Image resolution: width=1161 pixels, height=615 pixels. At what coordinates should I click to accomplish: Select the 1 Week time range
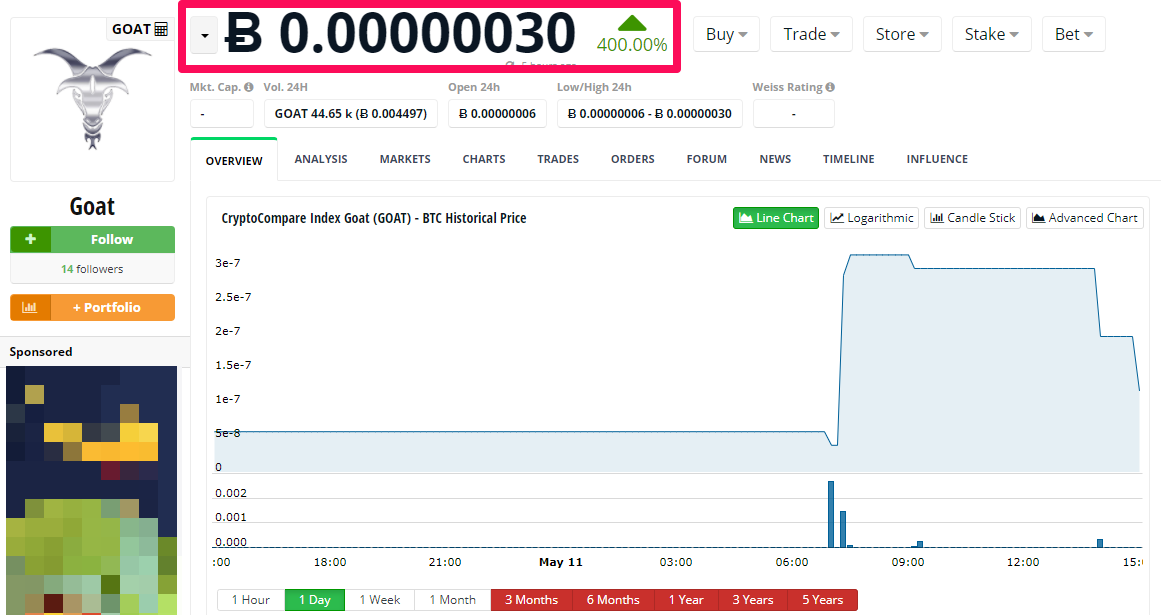click(380, 599)
